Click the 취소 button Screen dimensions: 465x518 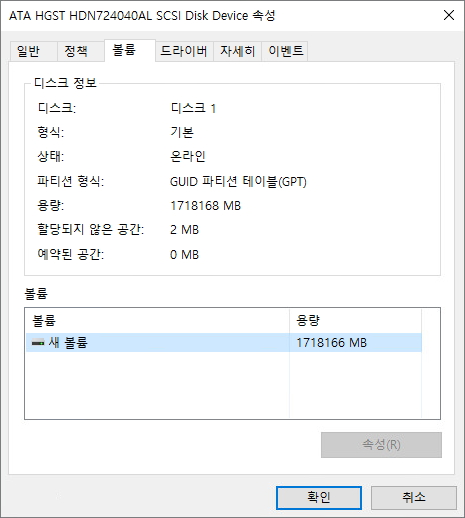[x=414, y=497]
